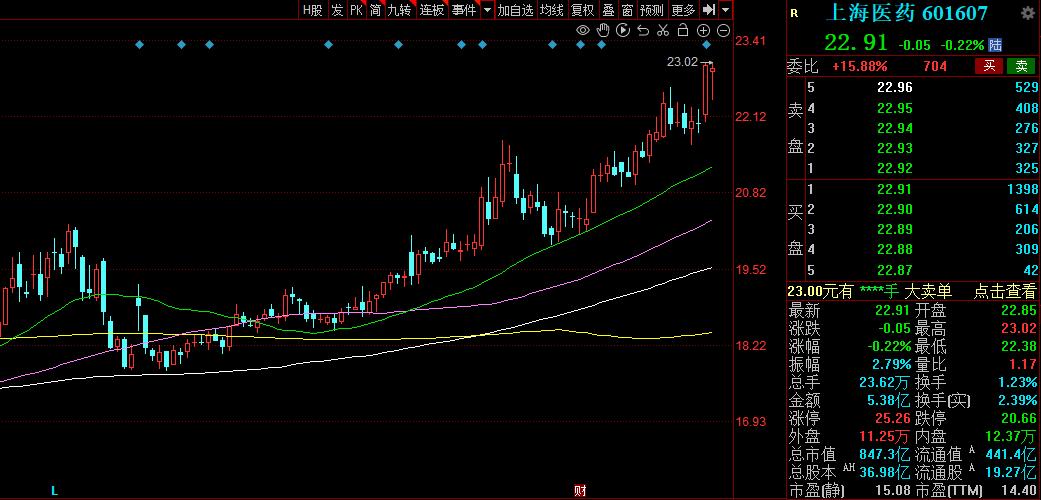Click the circular play replay icon
The width and height of the screenshot is (1041, 500).
(x=623, y=31)
